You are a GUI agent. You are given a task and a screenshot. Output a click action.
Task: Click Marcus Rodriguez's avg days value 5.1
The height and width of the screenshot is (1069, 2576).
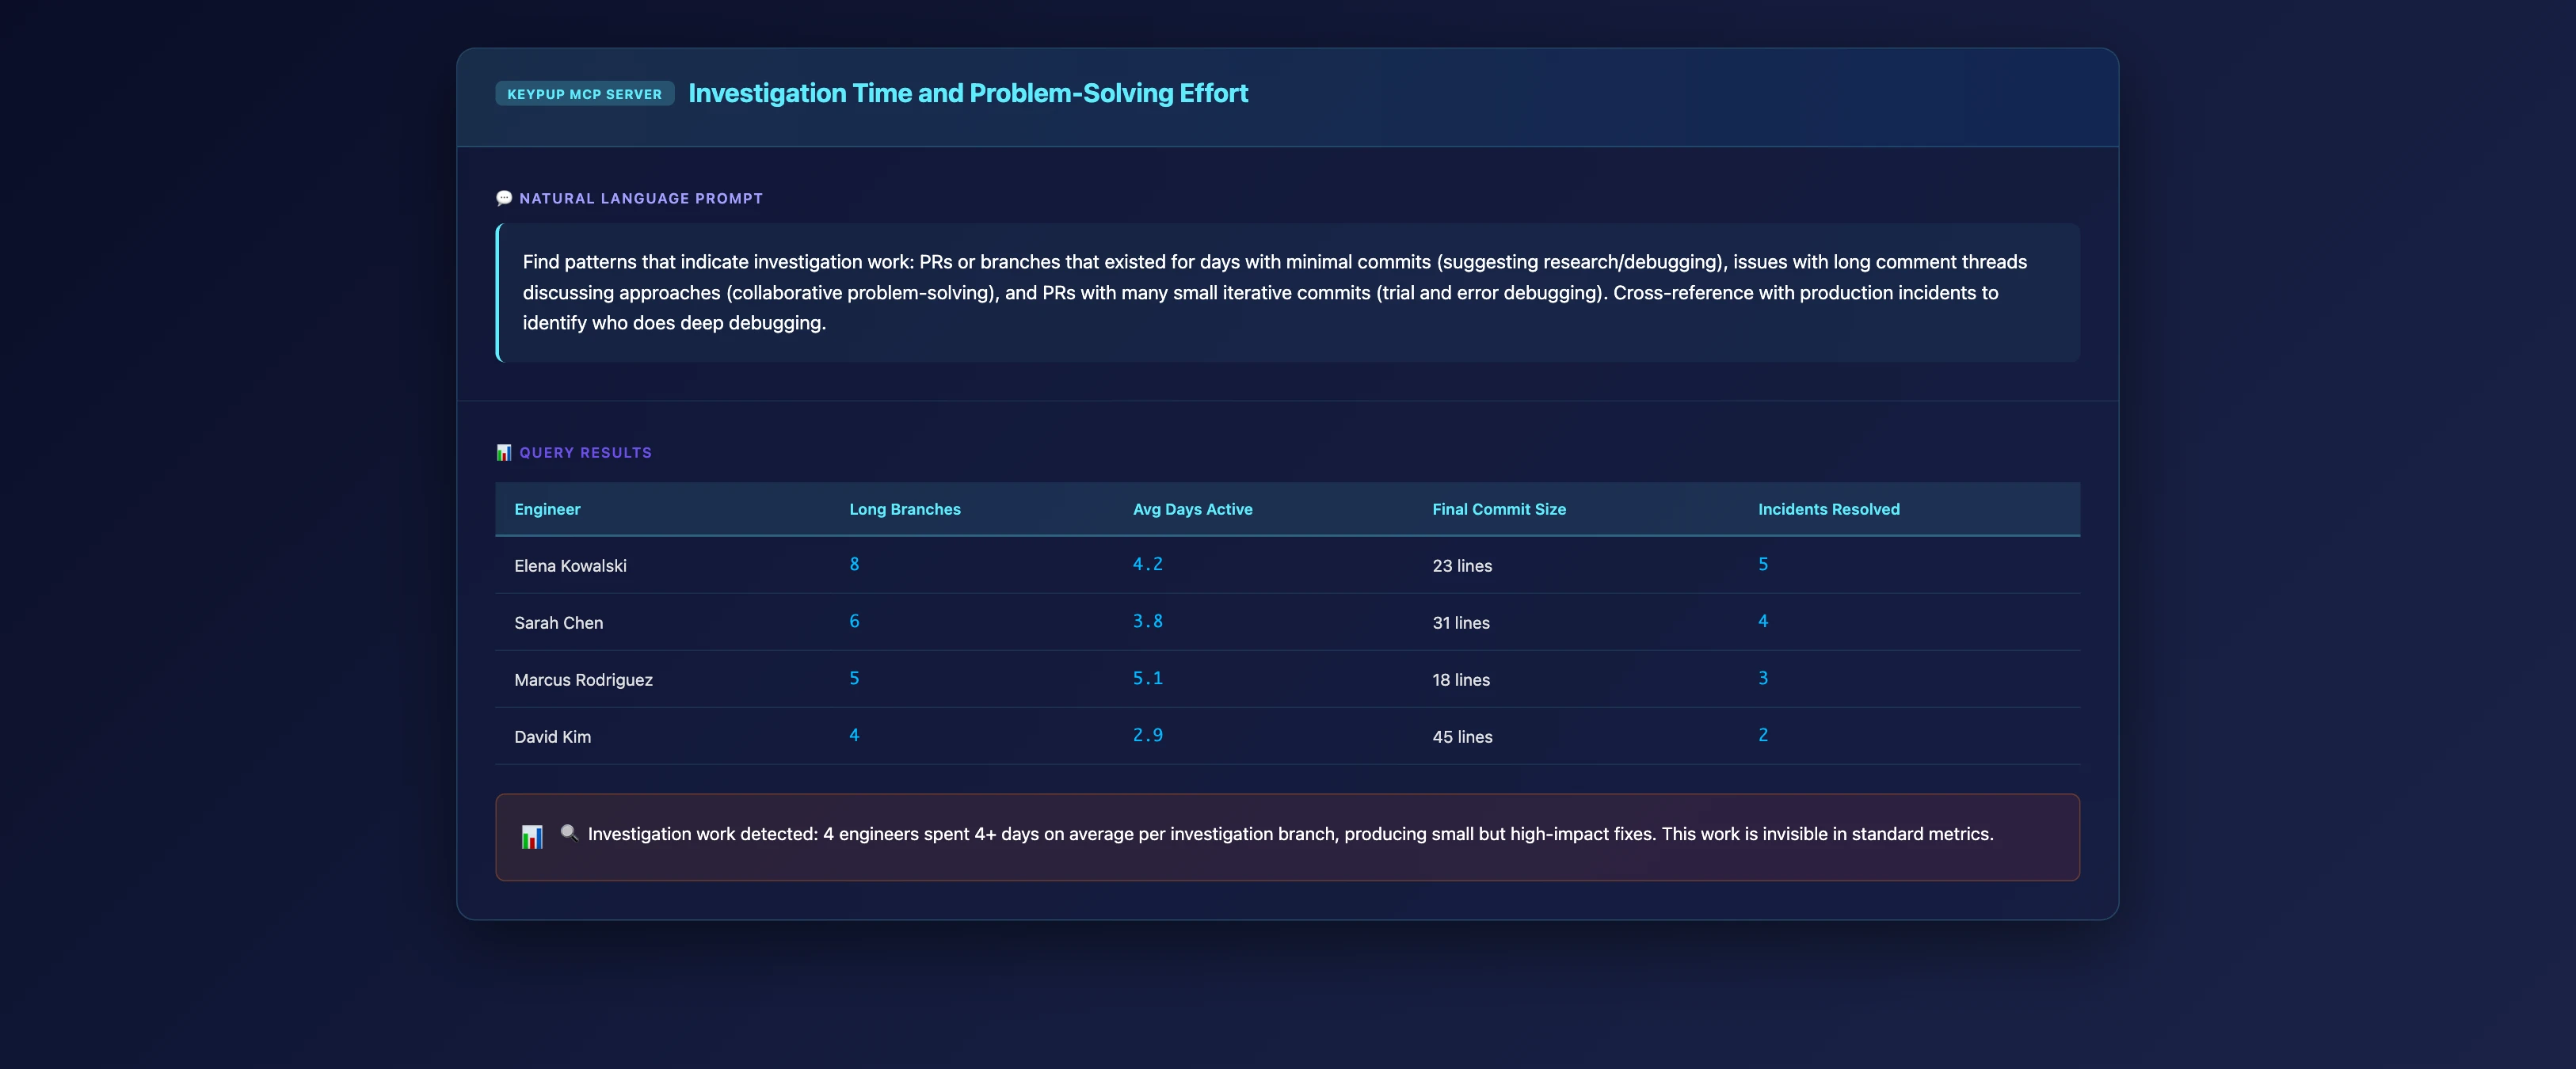point(1147,678)
